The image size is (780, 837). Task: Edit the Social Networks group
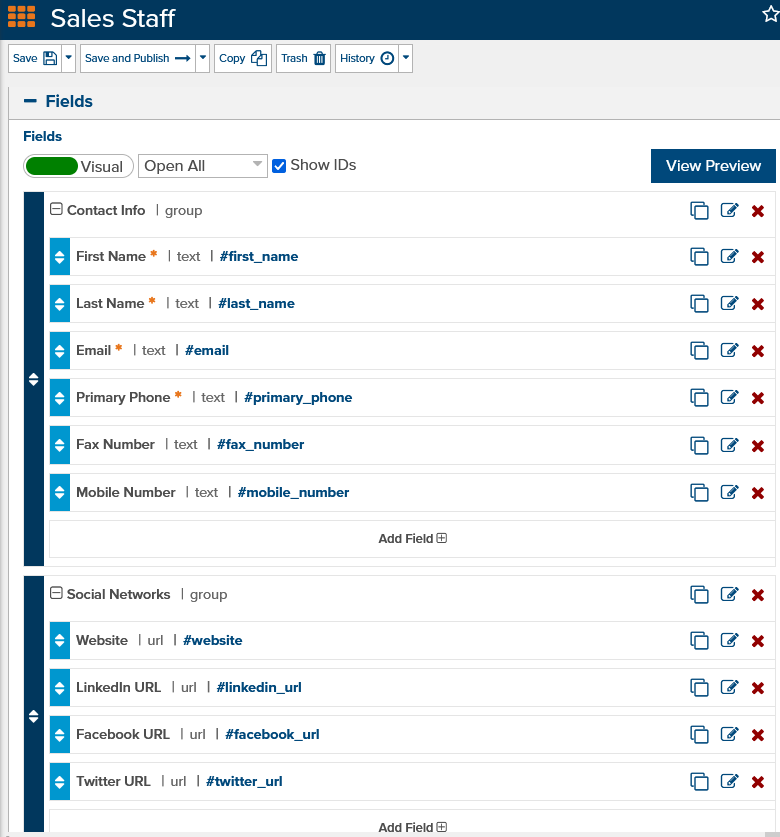point(729,594)
